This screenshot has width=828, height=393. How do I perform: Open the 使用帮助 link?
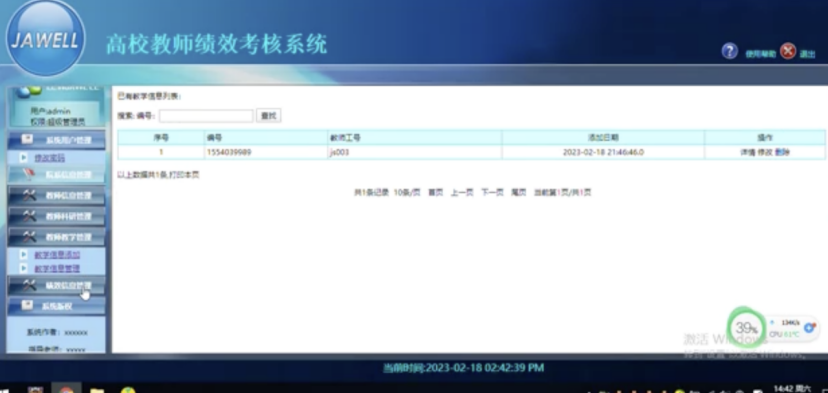click(760, 54)
